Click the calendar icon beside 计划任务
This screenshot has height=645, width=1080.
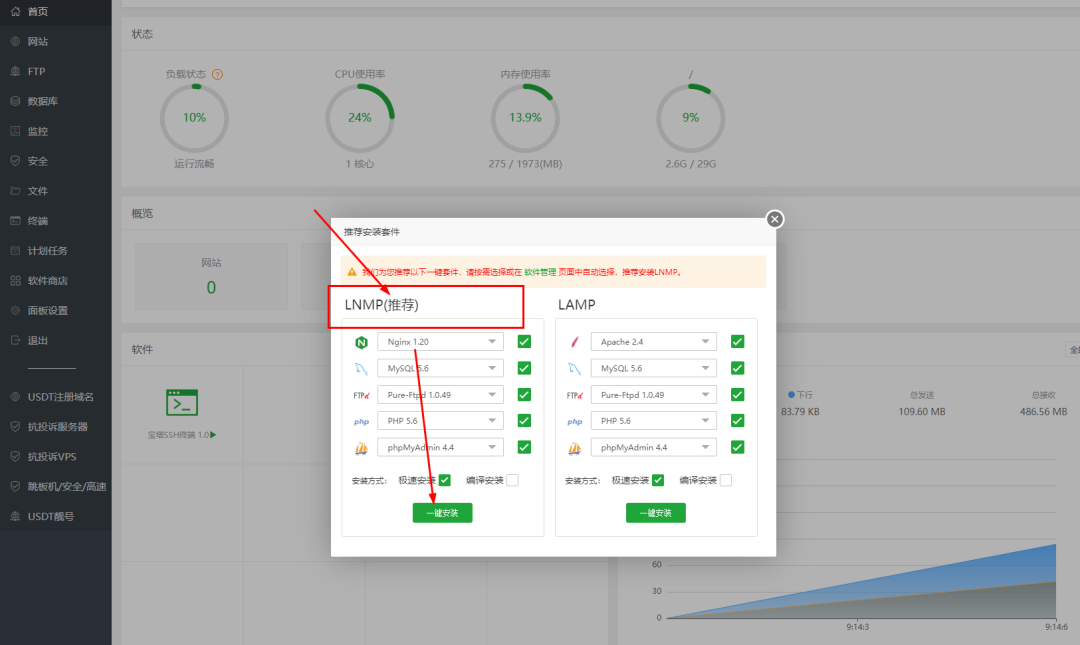[x=15, y=250]
